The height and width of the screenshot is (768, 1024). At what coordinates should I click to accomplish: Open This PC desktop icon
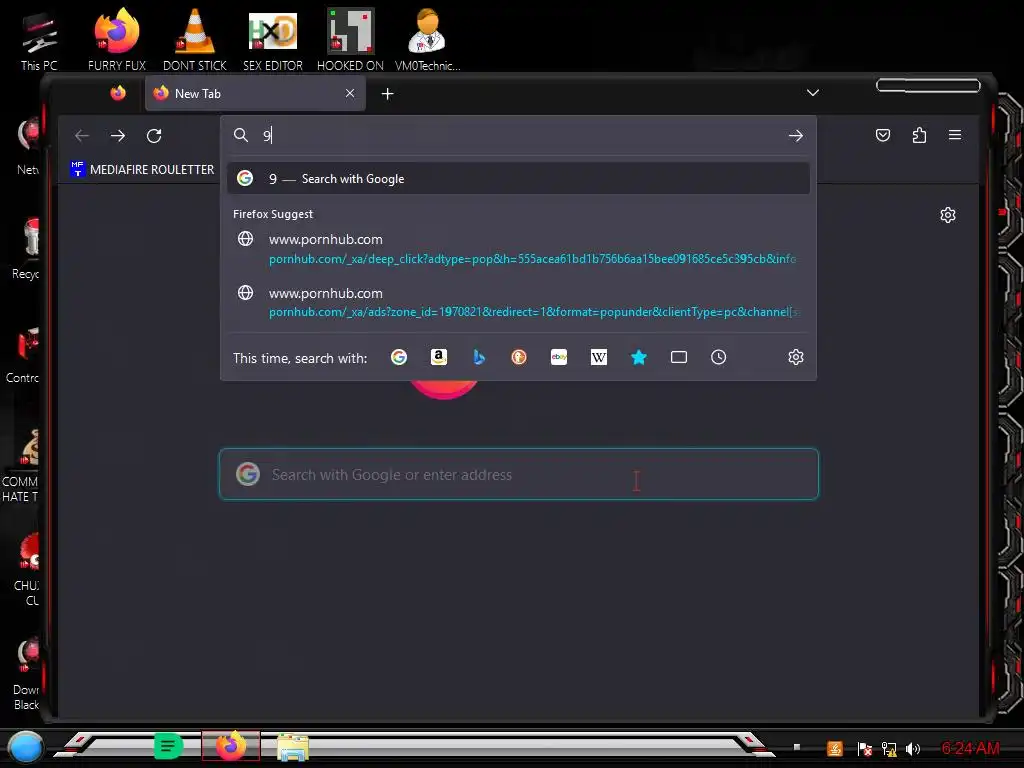[x=39, y=40]
